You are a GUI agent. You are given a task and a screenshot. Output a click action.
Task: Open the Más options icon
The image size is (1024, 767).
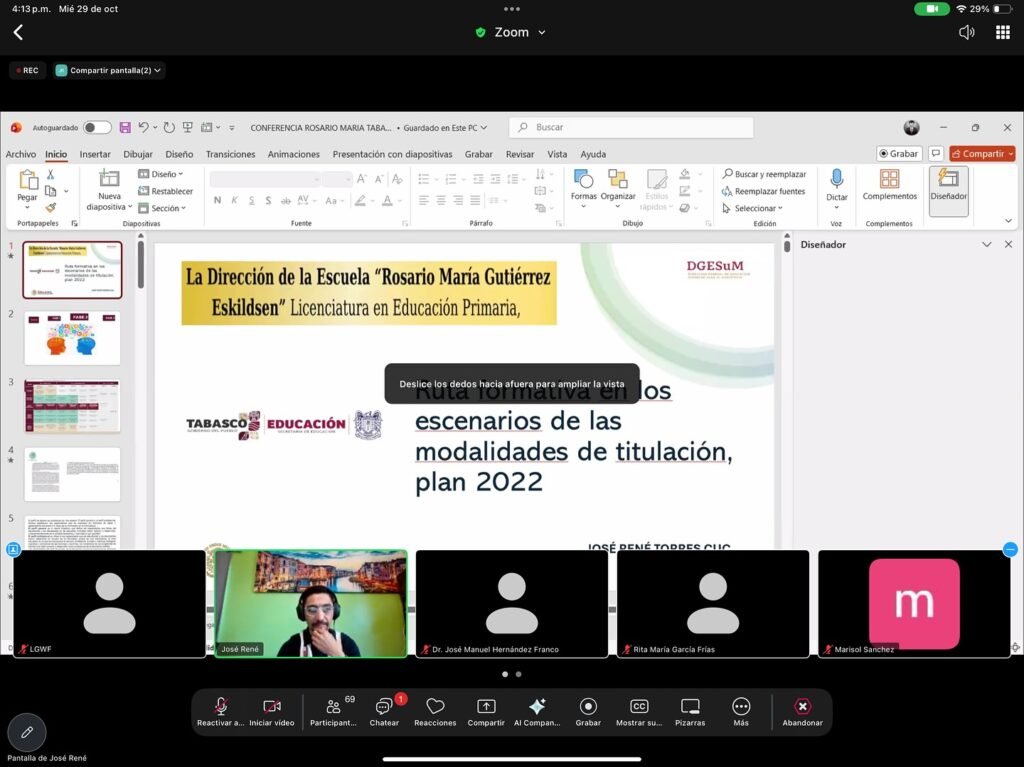pyautogui.click(x=741, y=707)
